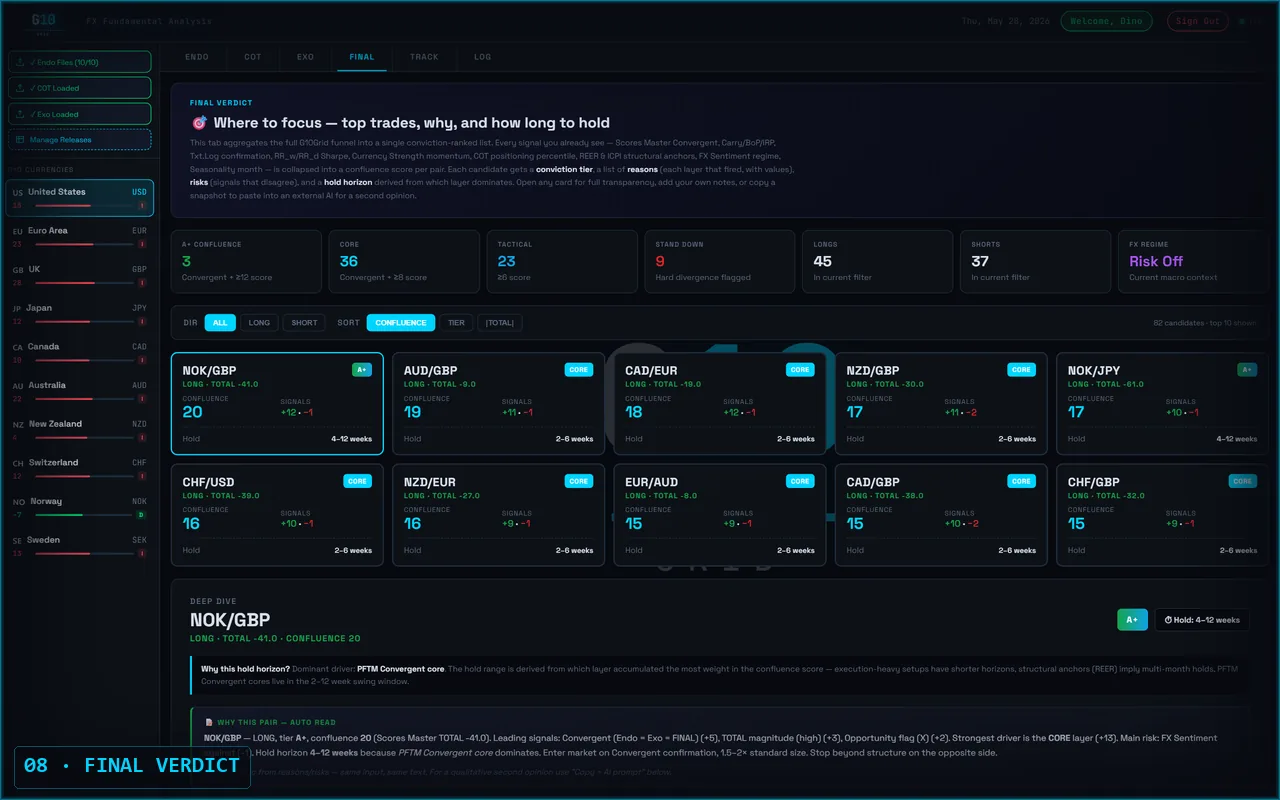The width and height of the screenshot is (1280, 800).
Task: Click the upload icon beside COT Loaded
Action: [x=21, y=88]
